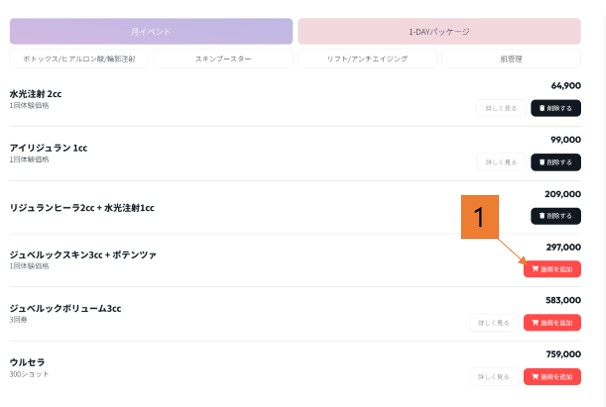Switch to the 1-DAYパッケージ tab
The height and width of the screenshot is (407, 606).
tap(439, 31)
